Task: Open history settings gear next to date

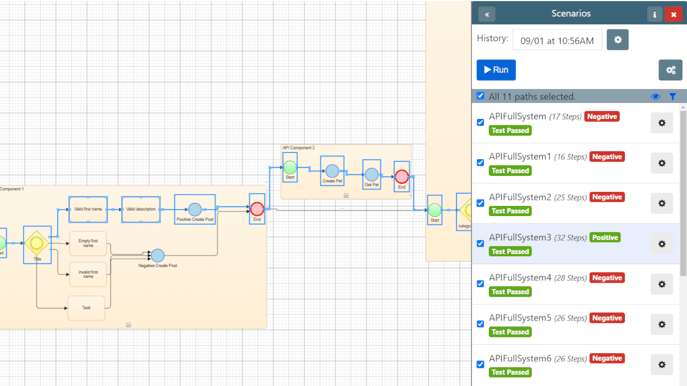Action: (x=617, y=40)
